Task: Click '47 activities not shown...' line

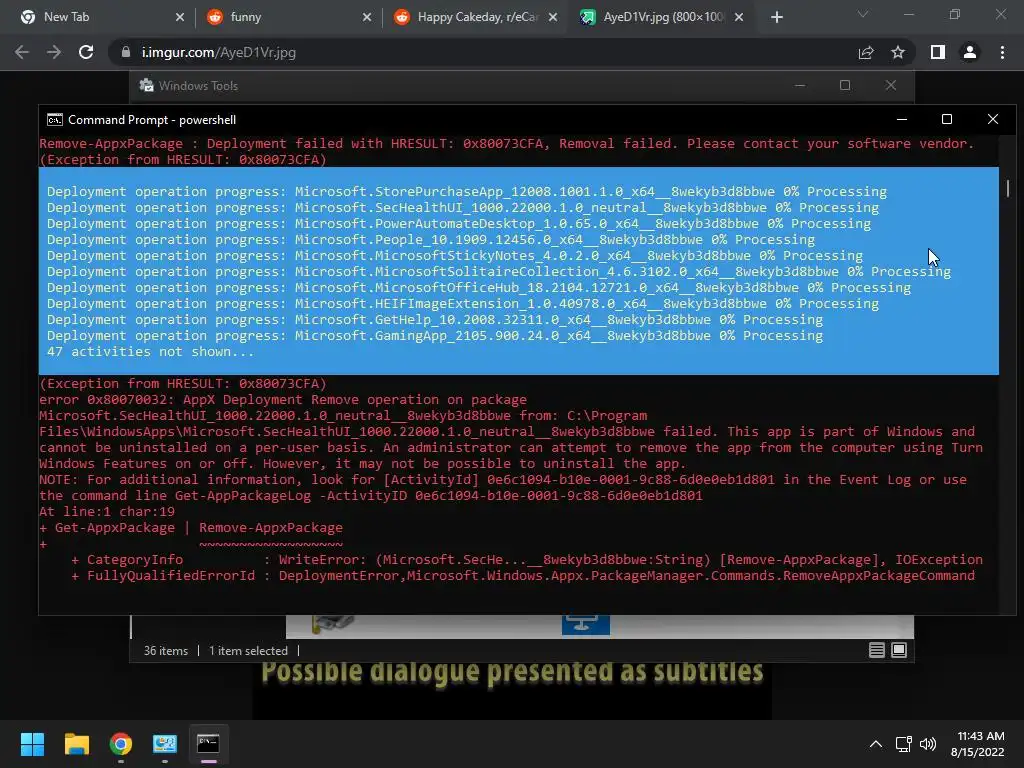Action: click(x=150, y=351)
